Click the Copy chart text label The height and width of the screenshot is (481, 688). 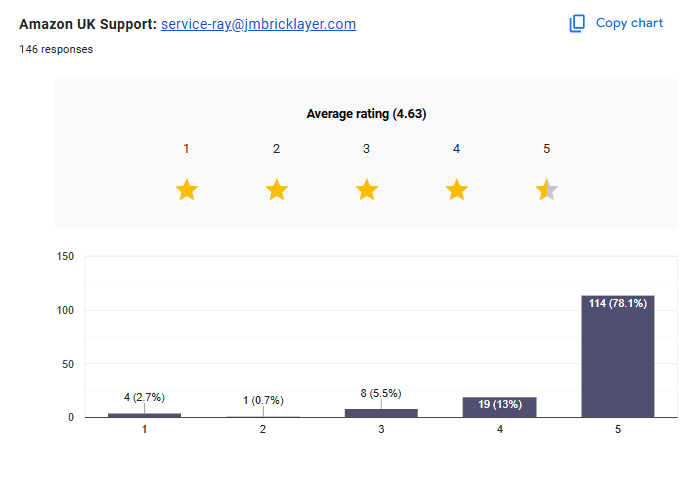(x=629, y=23)
